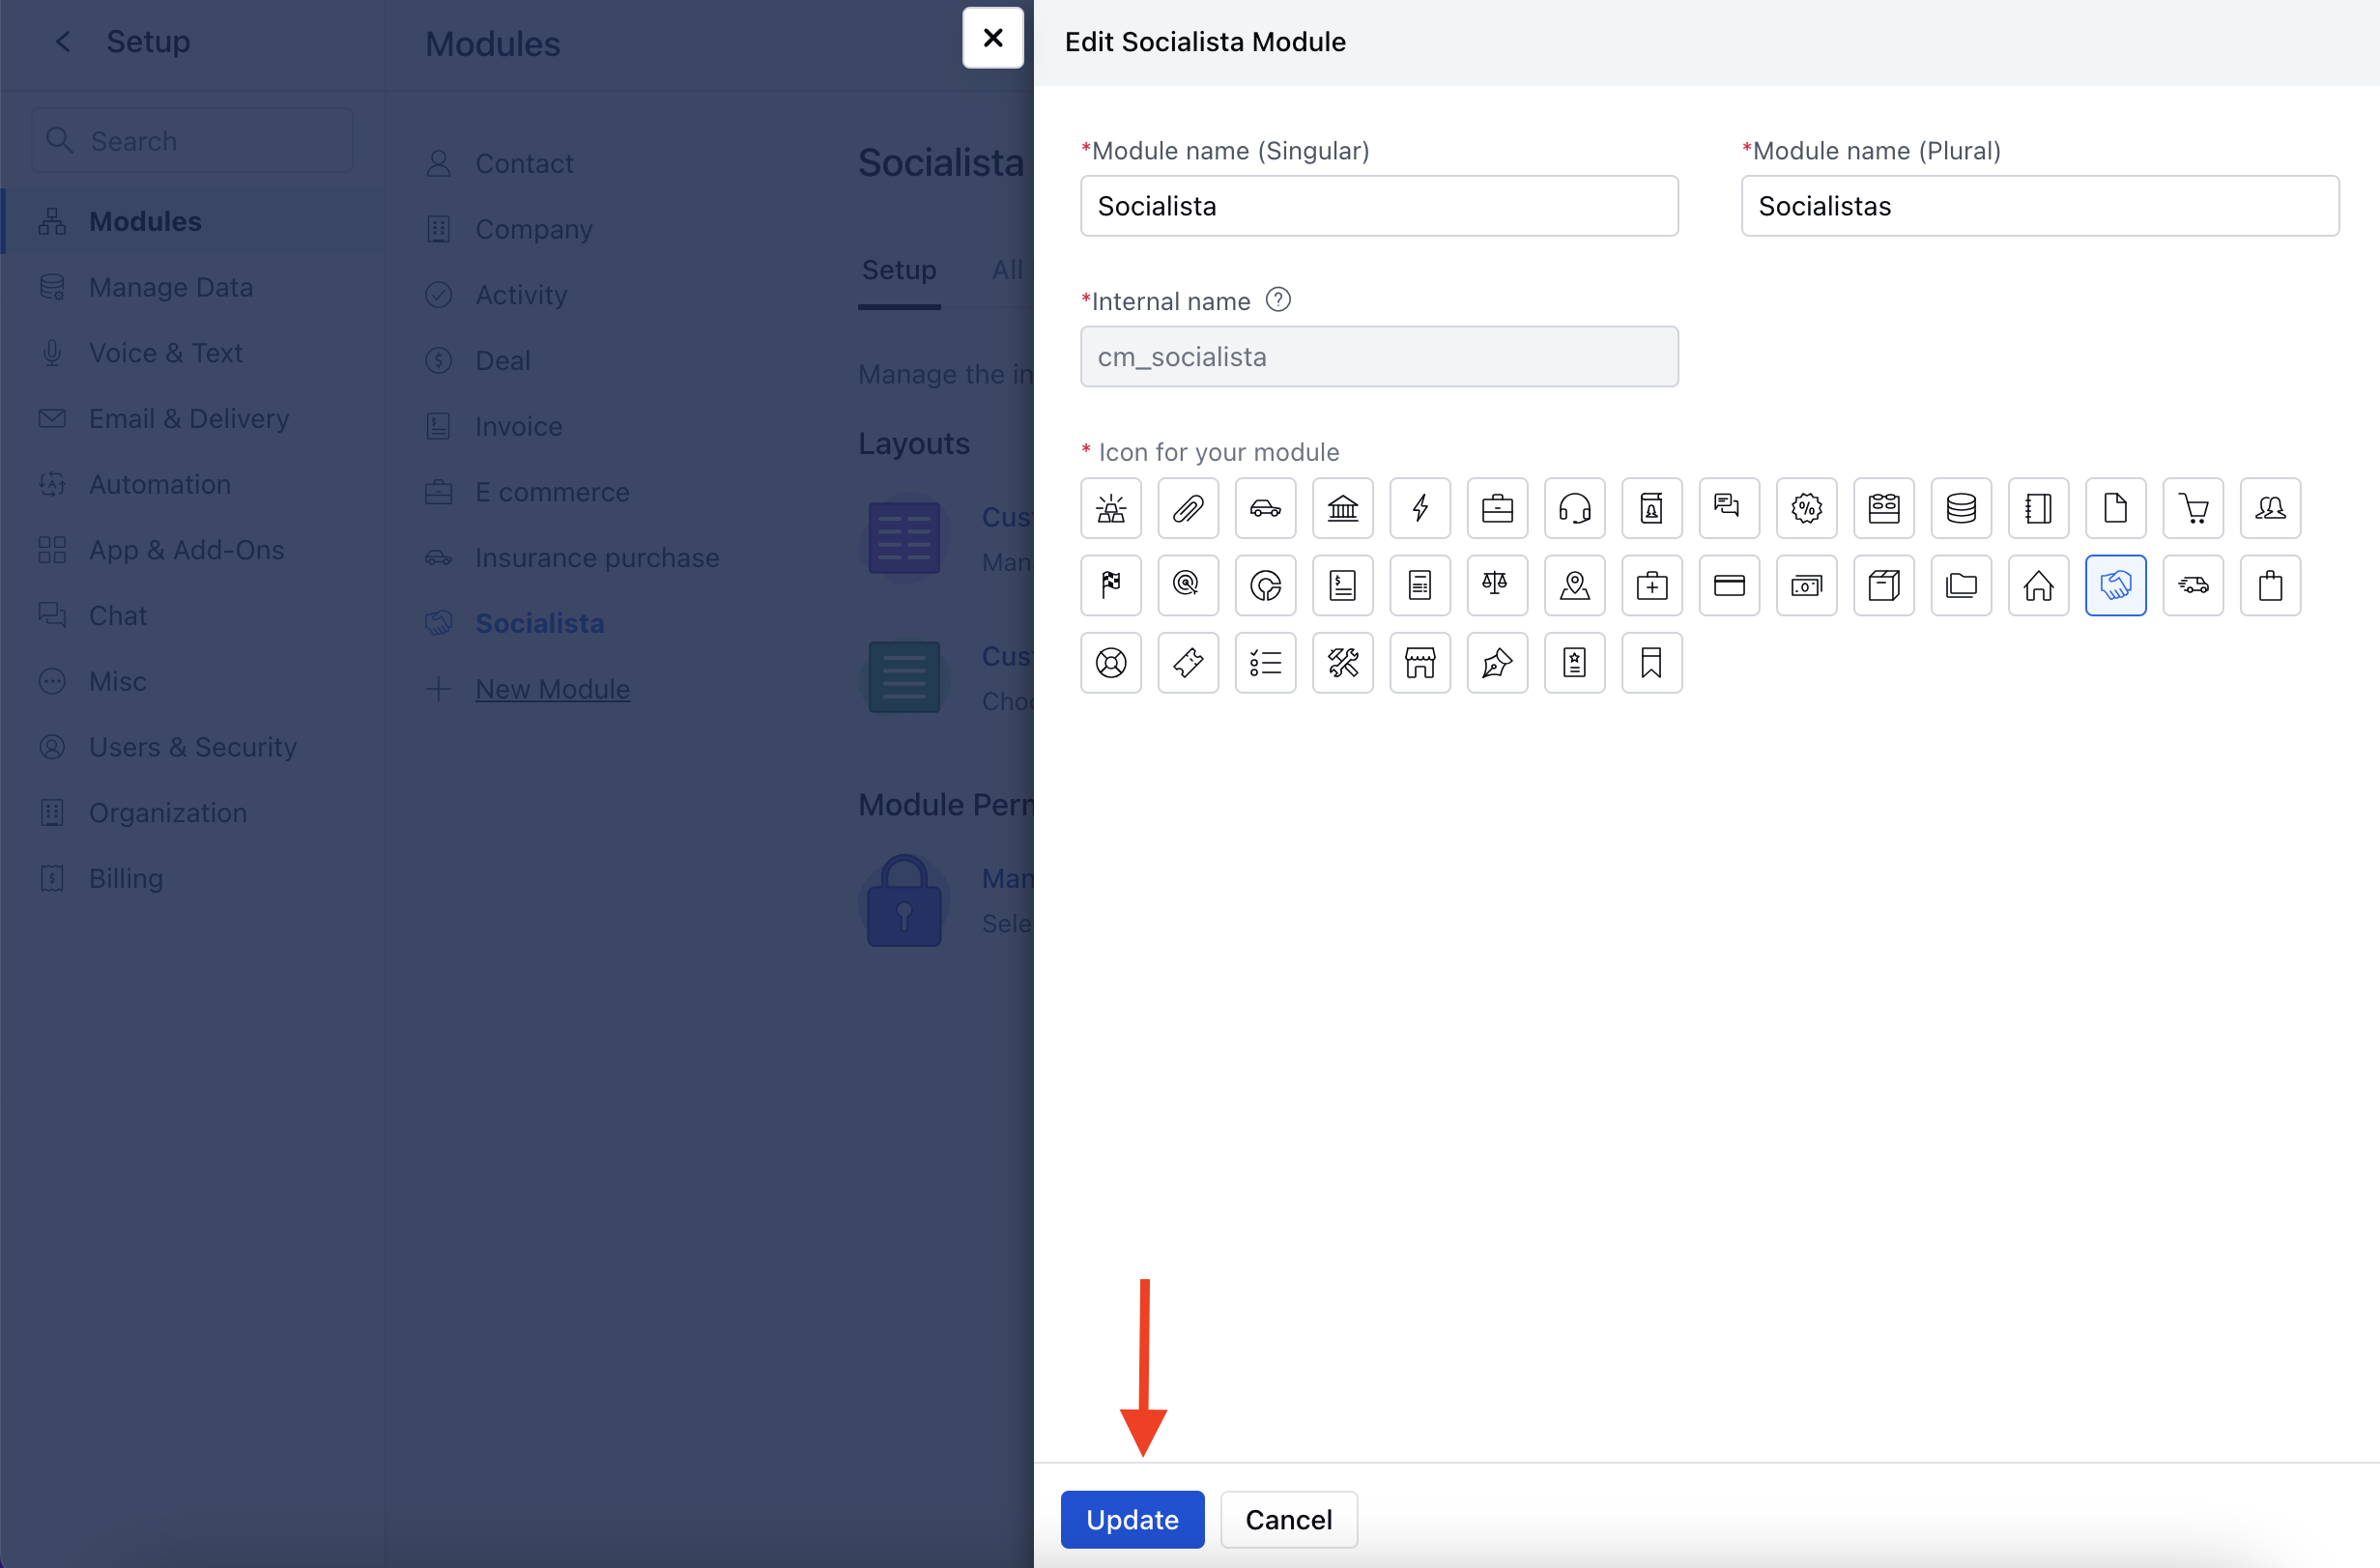Go to Email & Delivery section
The height and width of the screenshot is (1568, 2380).
[x=192, y=419]
